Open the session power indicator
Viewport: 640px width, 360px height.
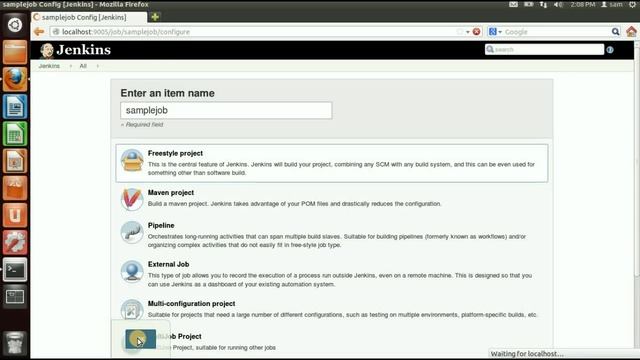[x=633, y=4]
